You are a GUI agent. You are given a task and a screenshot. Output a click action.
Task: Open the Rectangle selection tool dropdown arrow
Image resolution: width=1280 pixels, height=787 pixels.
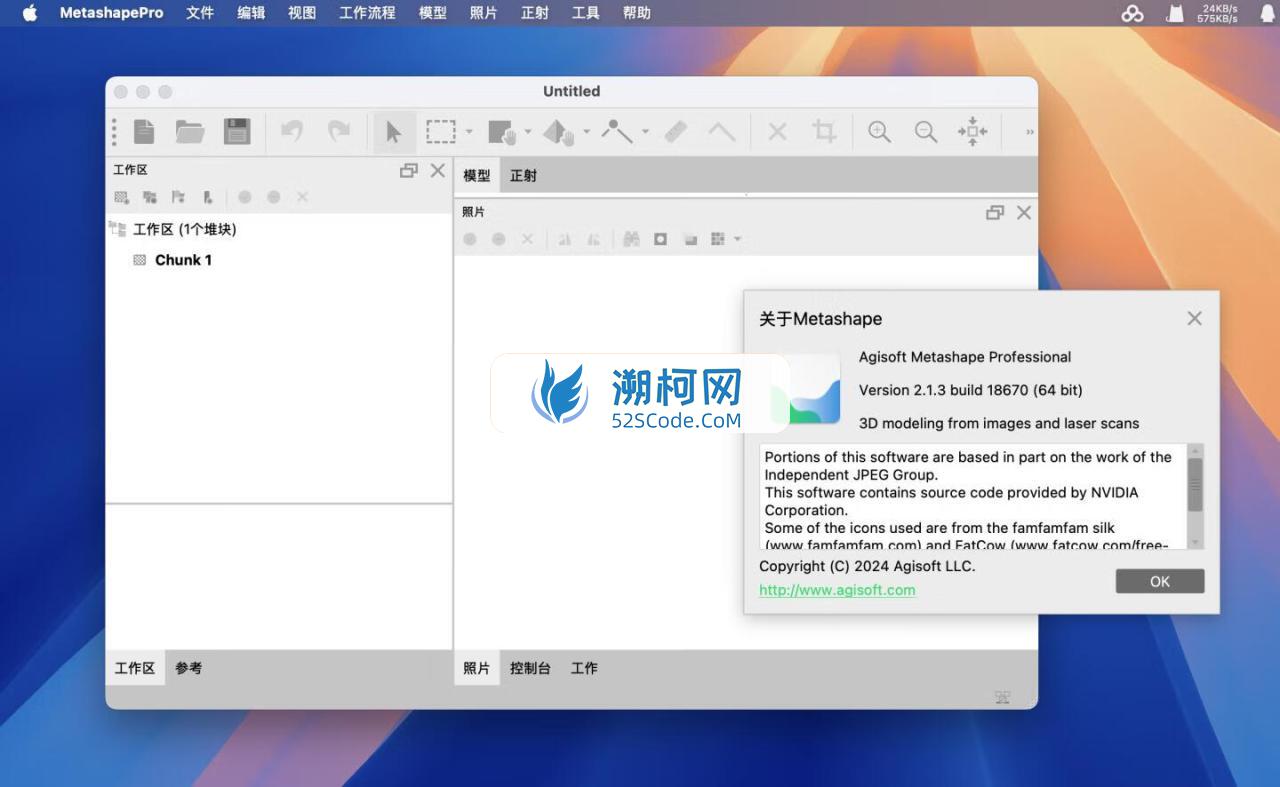(x=469, y=132)
